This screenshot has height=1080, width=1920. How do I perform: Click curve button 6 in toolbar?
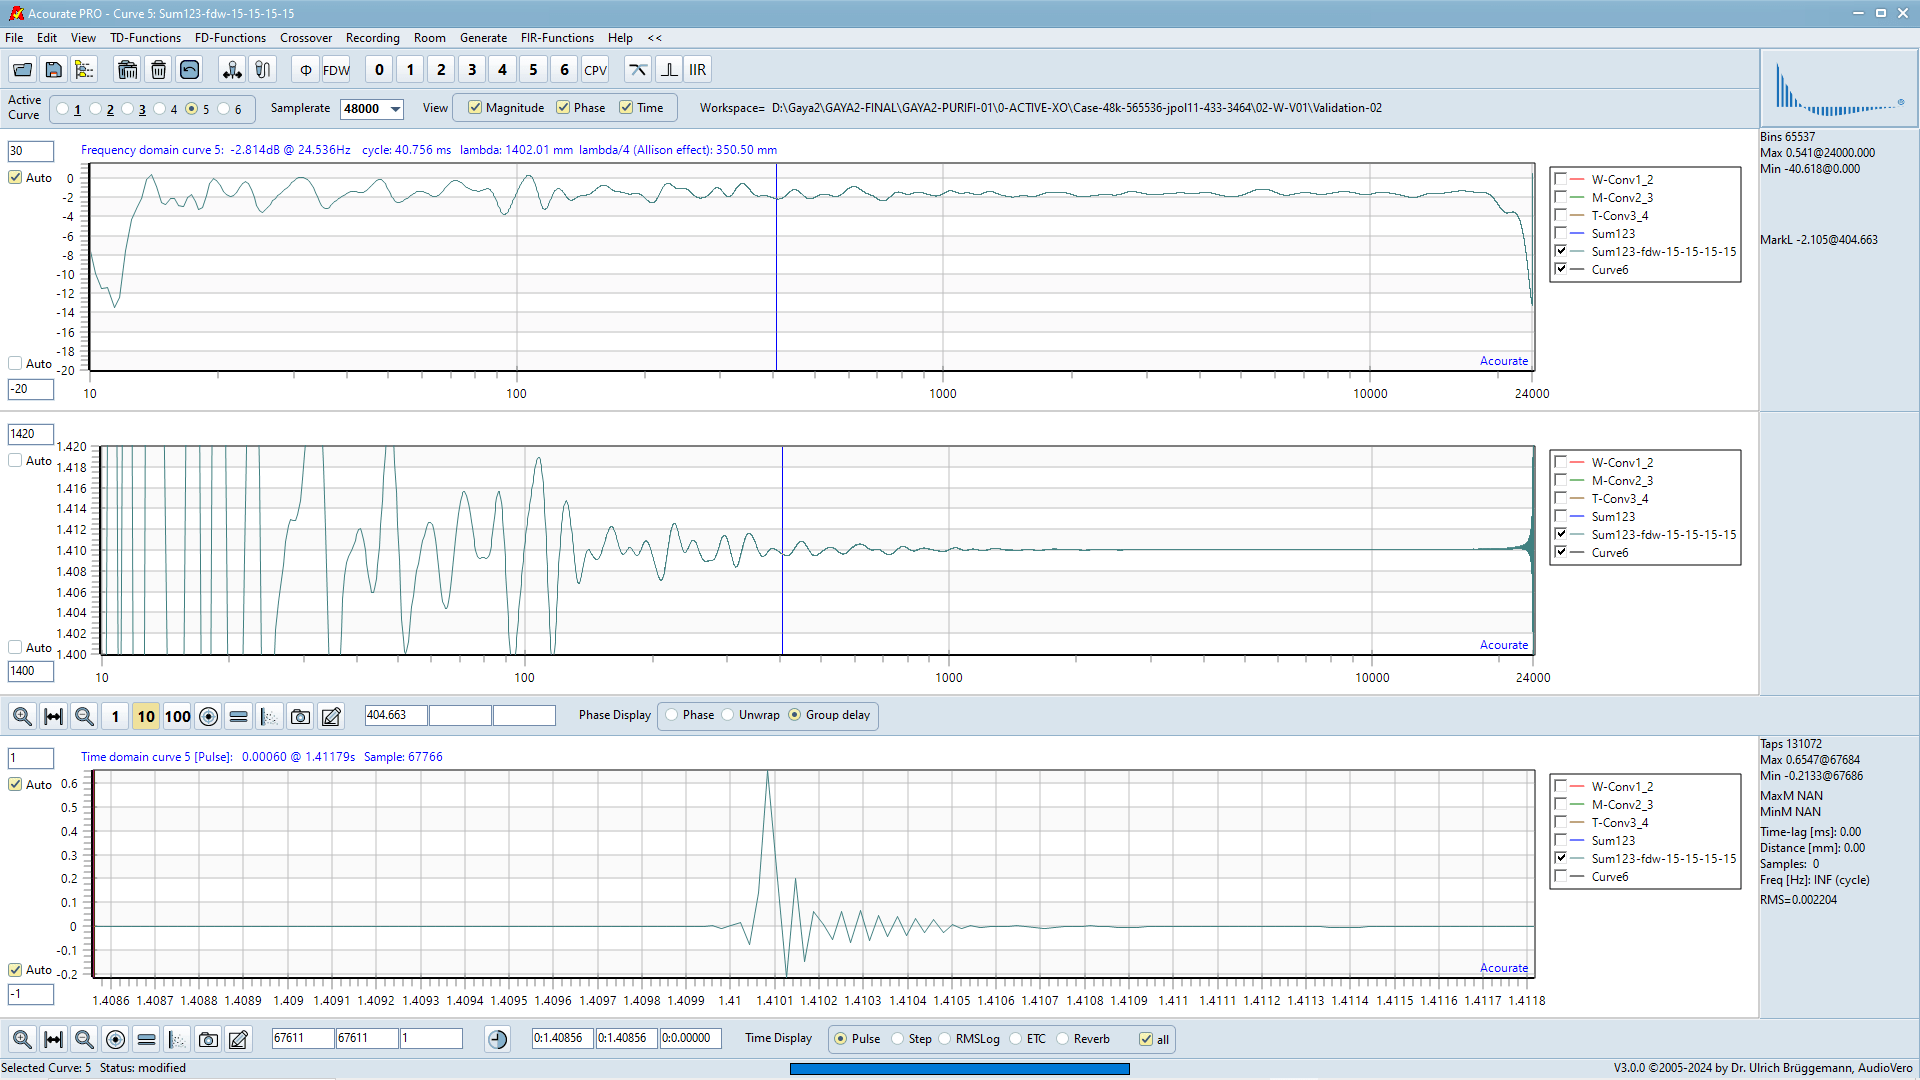(x=564, y=70)
